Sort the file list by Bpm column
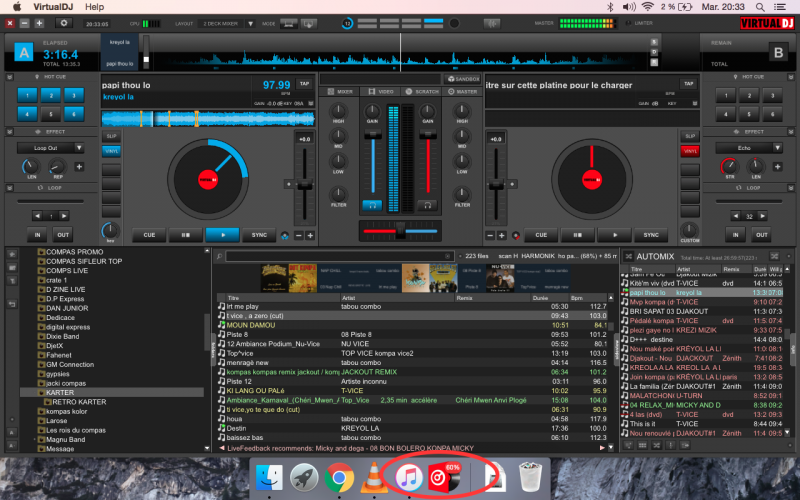 pos(588,297)
